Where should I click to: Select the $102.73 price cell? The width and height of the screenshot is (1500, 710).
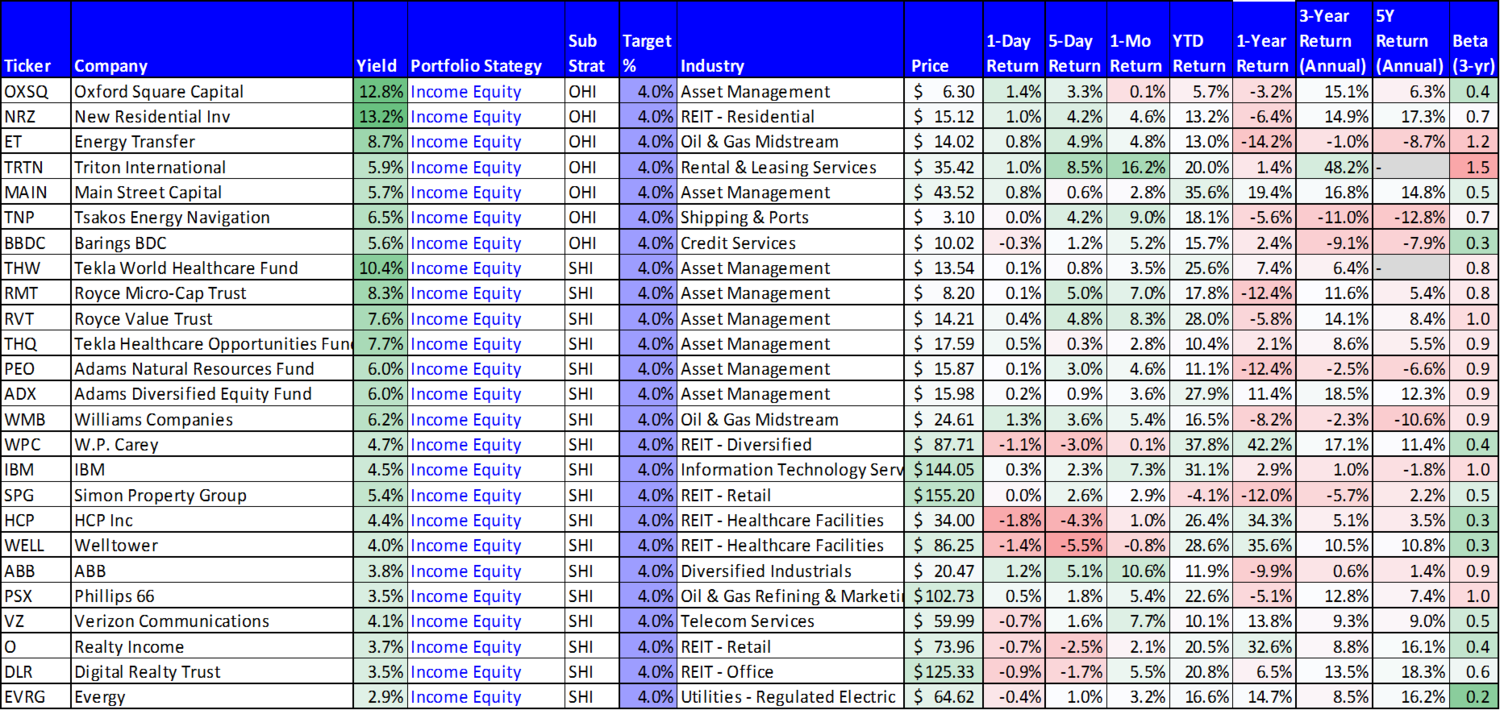tap(943, 596)
